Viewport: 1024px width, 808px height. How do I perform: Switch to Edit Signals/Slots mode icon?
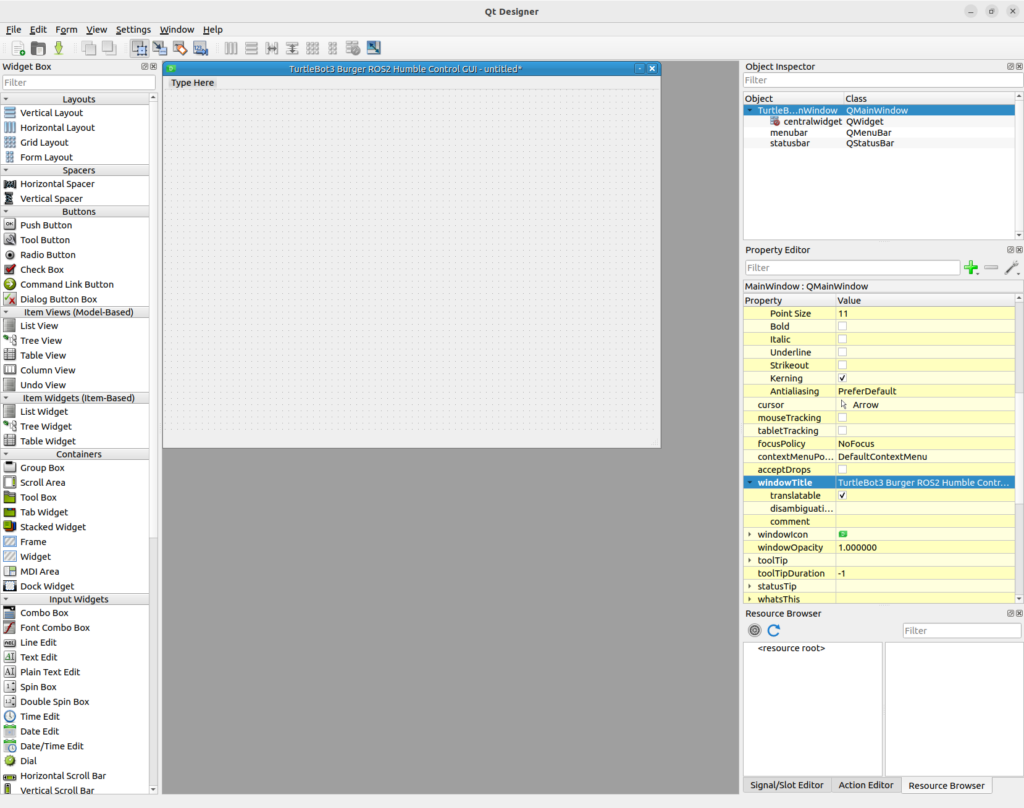(x=159, y=48)
